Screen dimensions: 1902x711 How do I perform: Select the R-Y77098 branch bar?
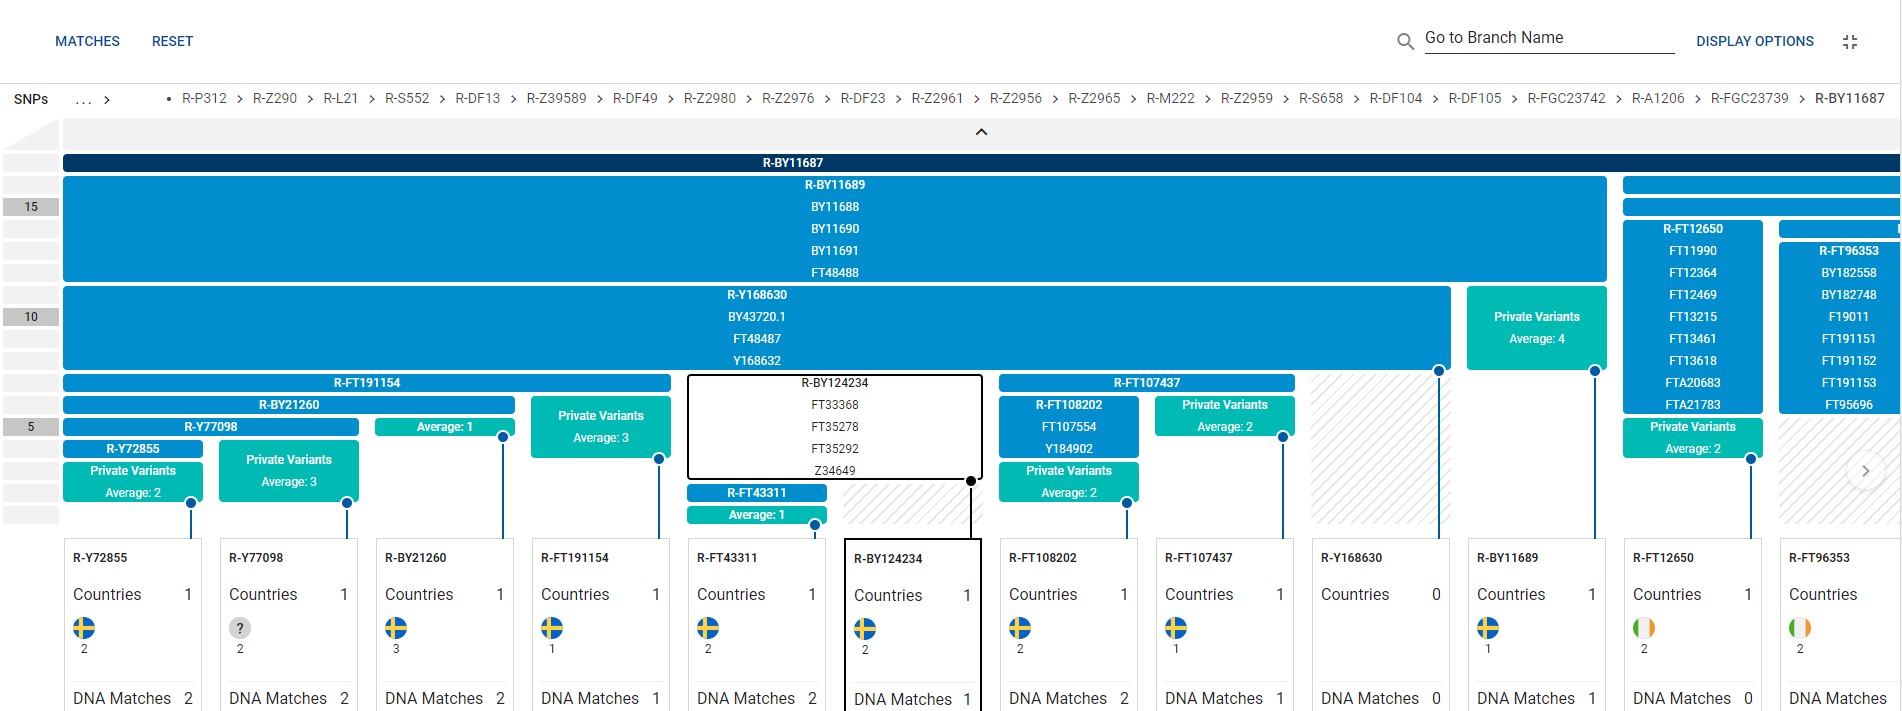tap(211, 427)
